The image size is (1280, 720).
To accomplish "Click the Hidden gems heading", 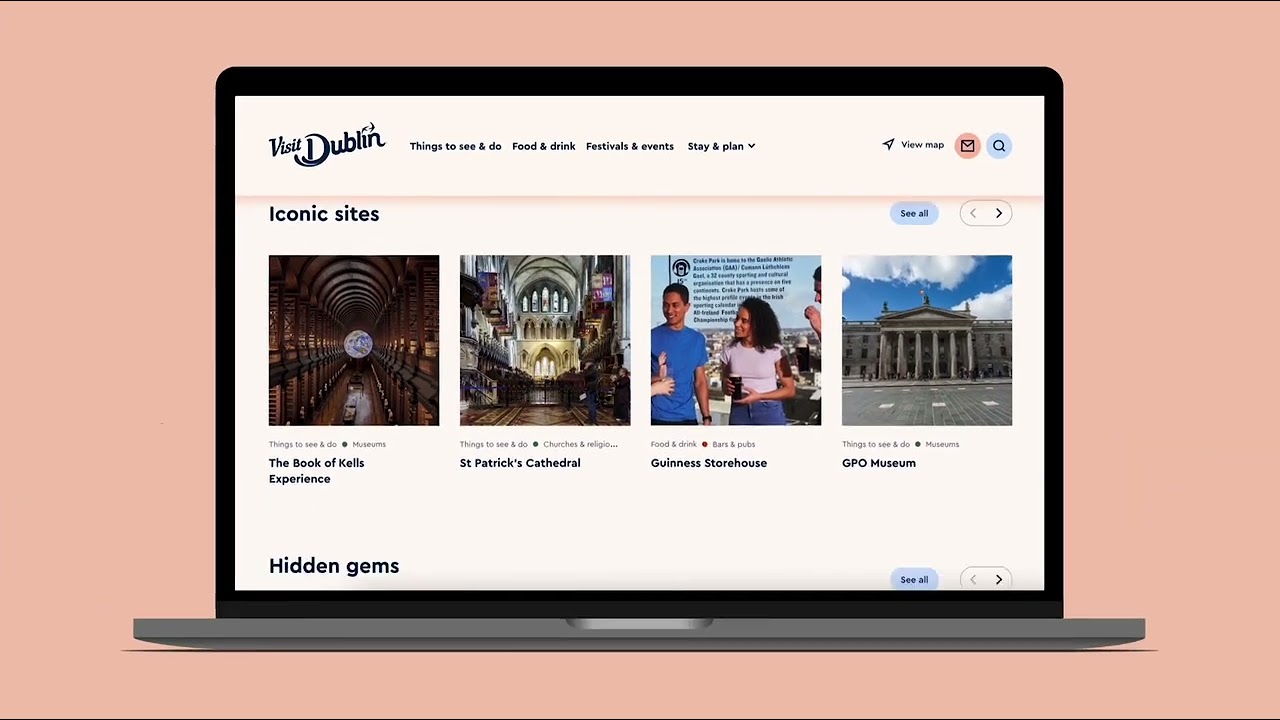I will click(x=334, y=566).
